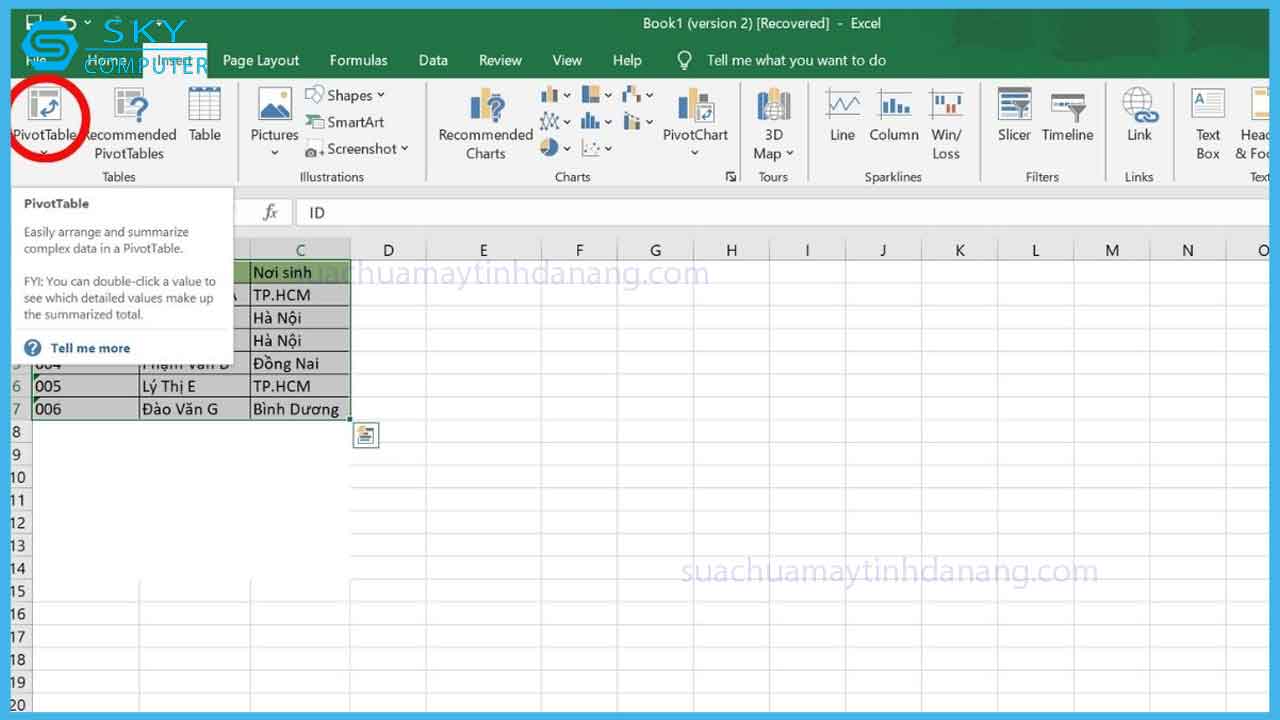Viewport: 1280px width, 720px height.
Task: Open the Review tab
Action: [500, 60]
